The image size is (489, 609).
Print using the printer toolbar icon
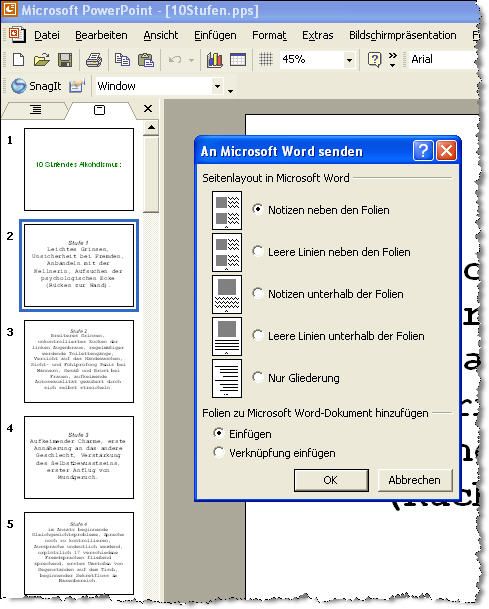point(94,60)
